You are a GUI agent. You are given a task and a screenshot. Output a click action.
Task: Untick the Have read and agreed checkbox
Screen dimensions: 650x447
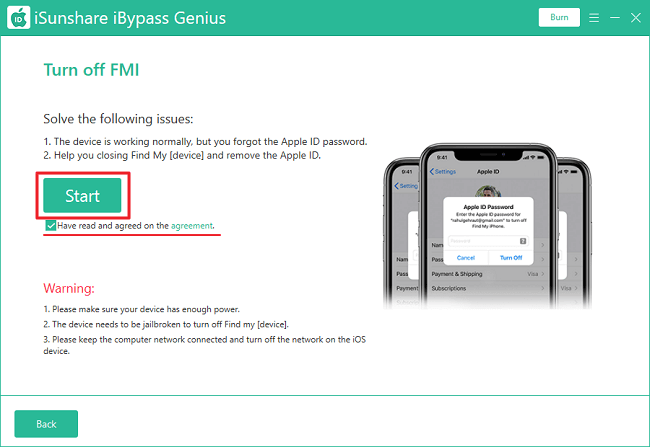pyautogui.click(x=51, y=226)
